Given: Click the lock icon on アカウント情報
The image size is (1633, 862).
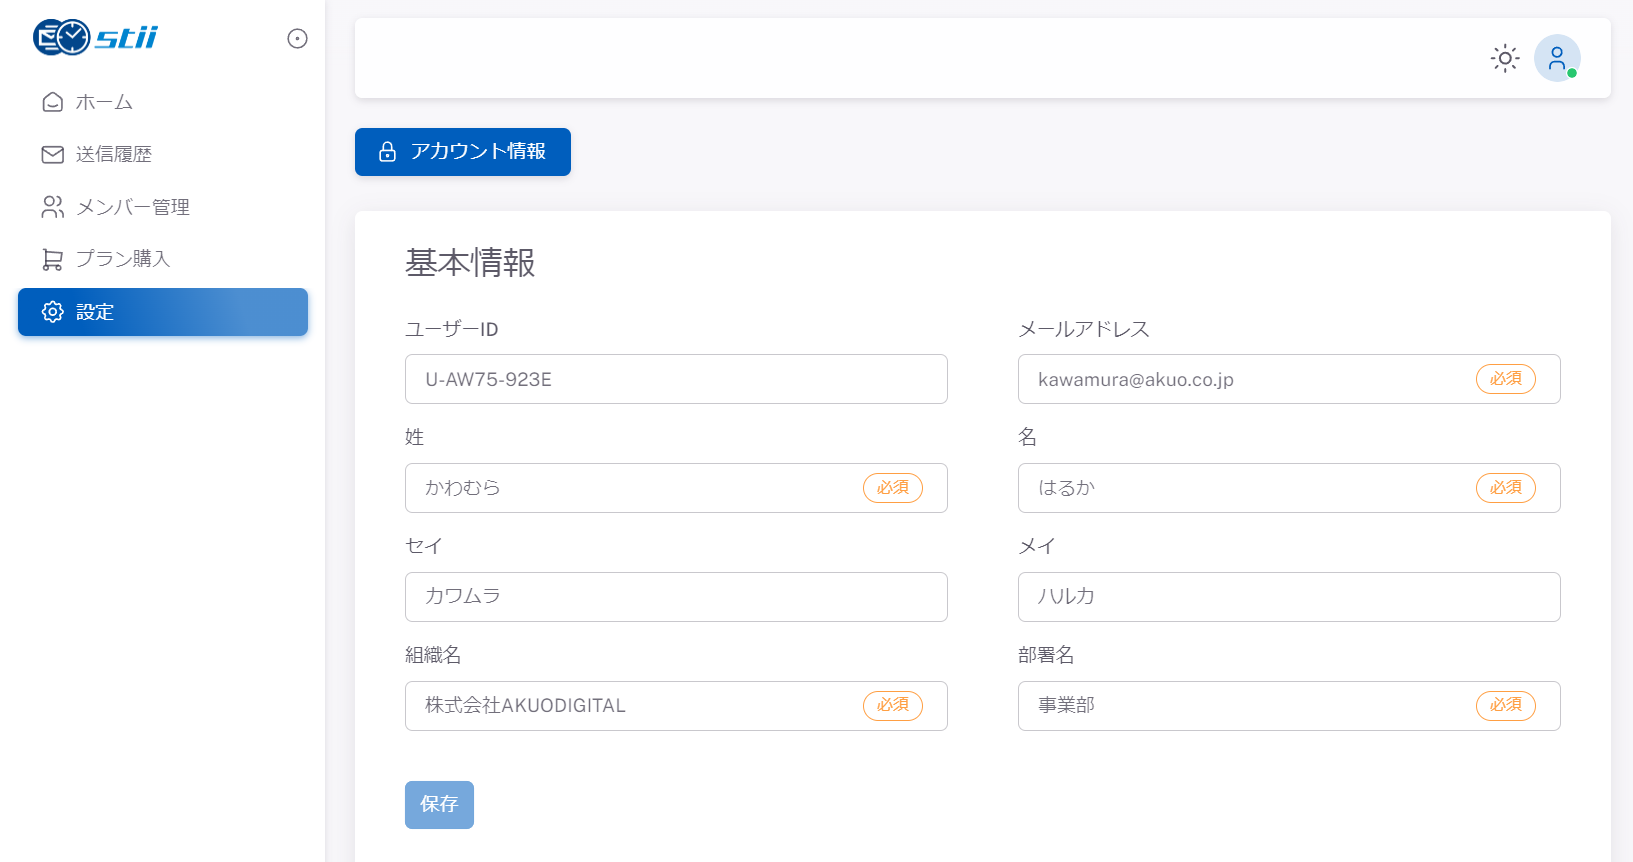Looking at the screenshot, I should tap(387, 152).
